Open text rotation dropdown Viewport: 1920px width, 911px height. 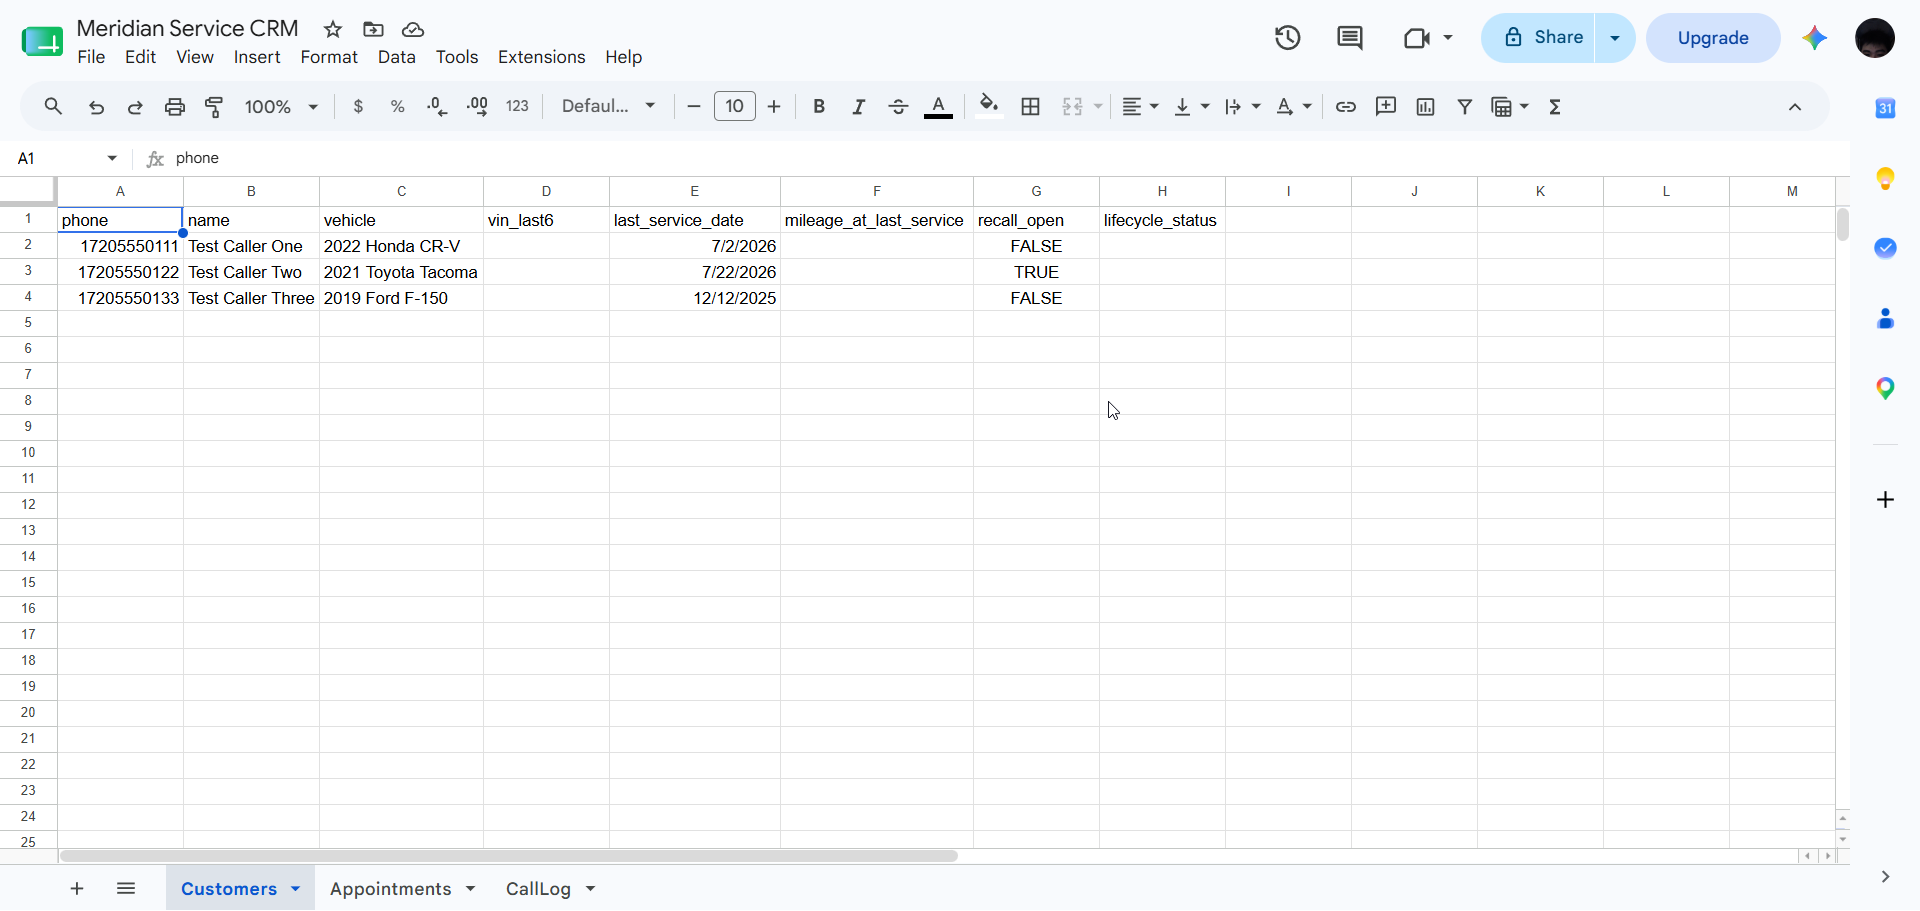[x=1294, y=106]
